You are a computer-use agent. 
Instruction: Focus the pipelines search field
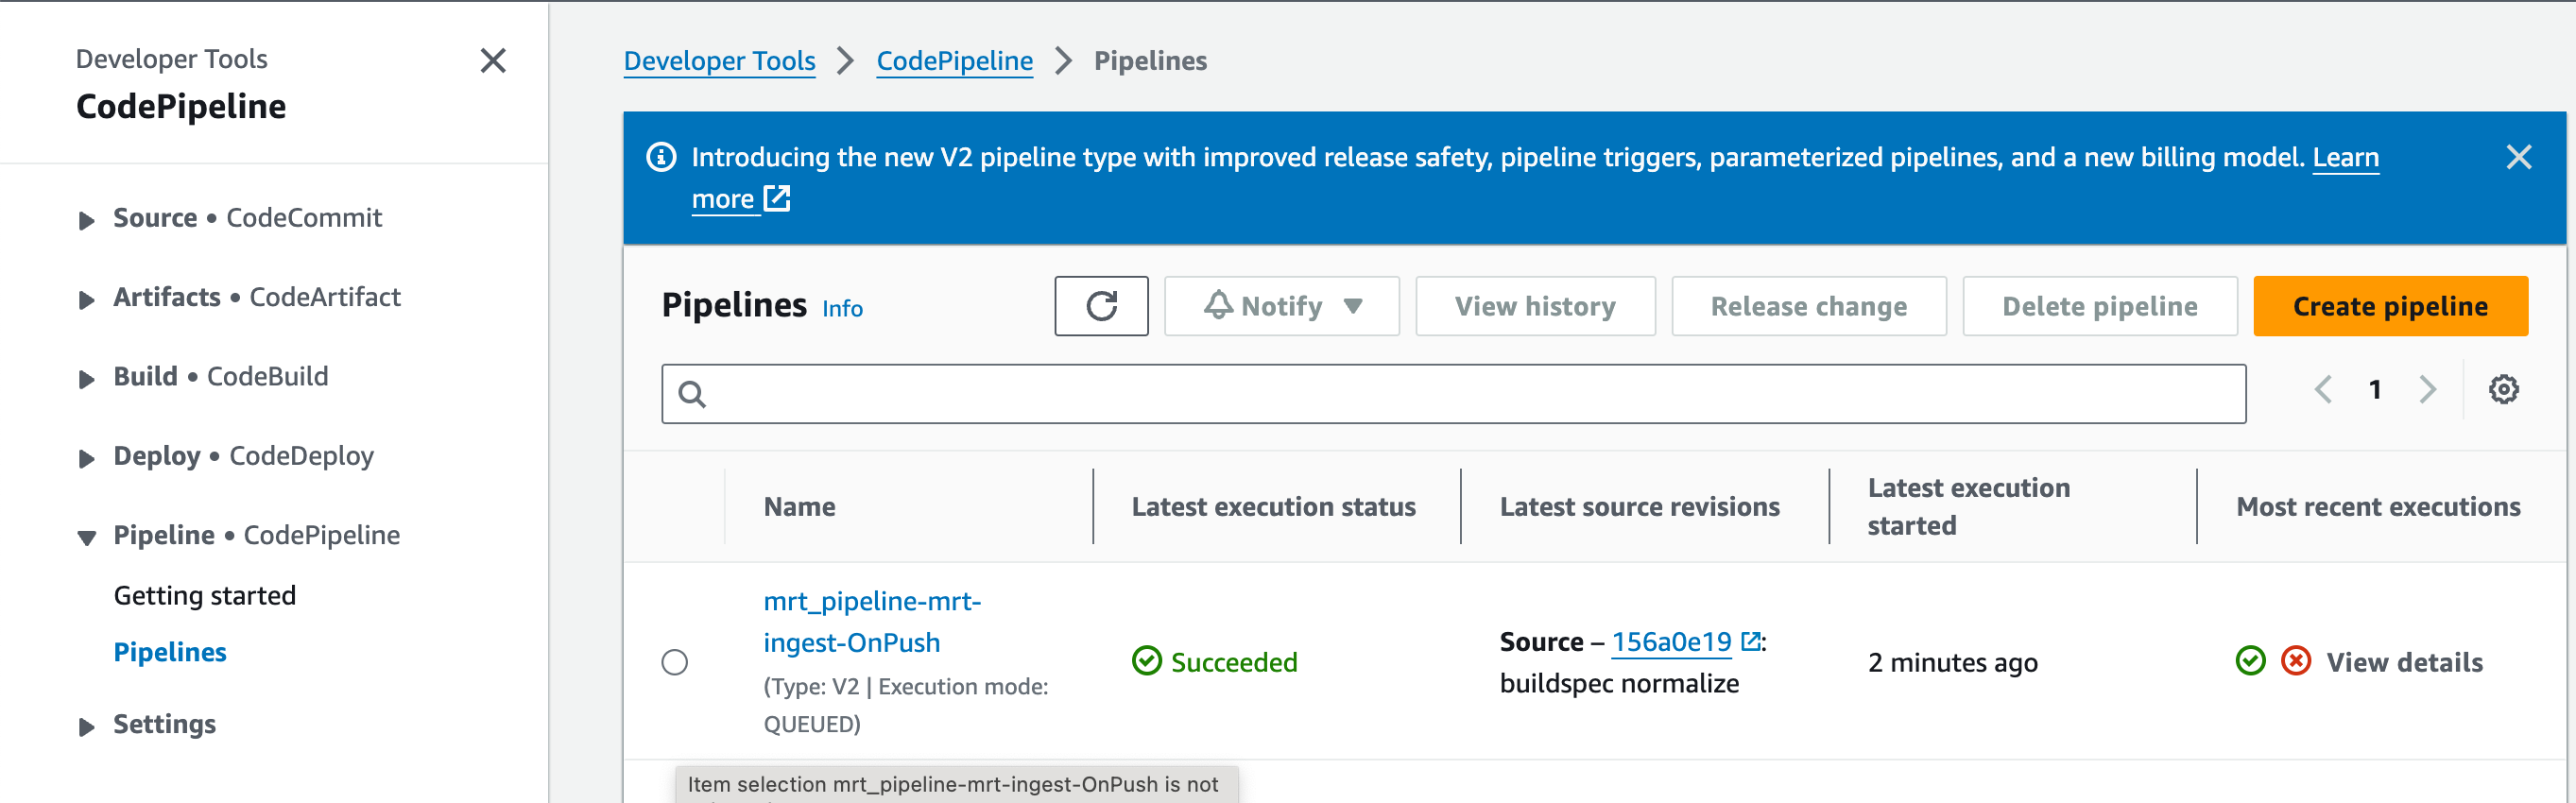(1453, 394)
